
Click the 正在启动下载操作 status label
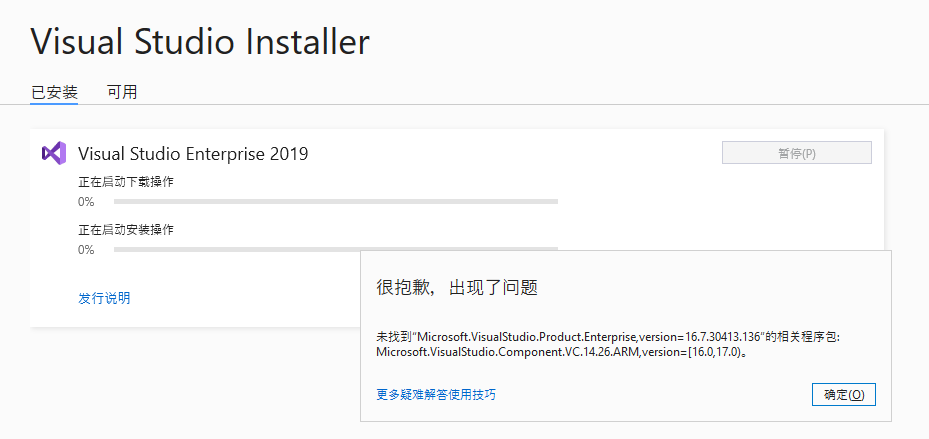click(126, 182)
